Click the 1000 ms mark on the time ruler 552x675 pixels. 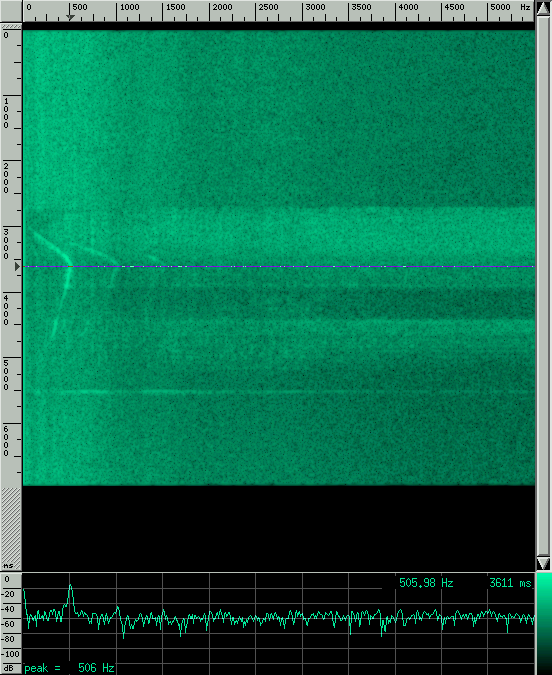pos(6,113)
